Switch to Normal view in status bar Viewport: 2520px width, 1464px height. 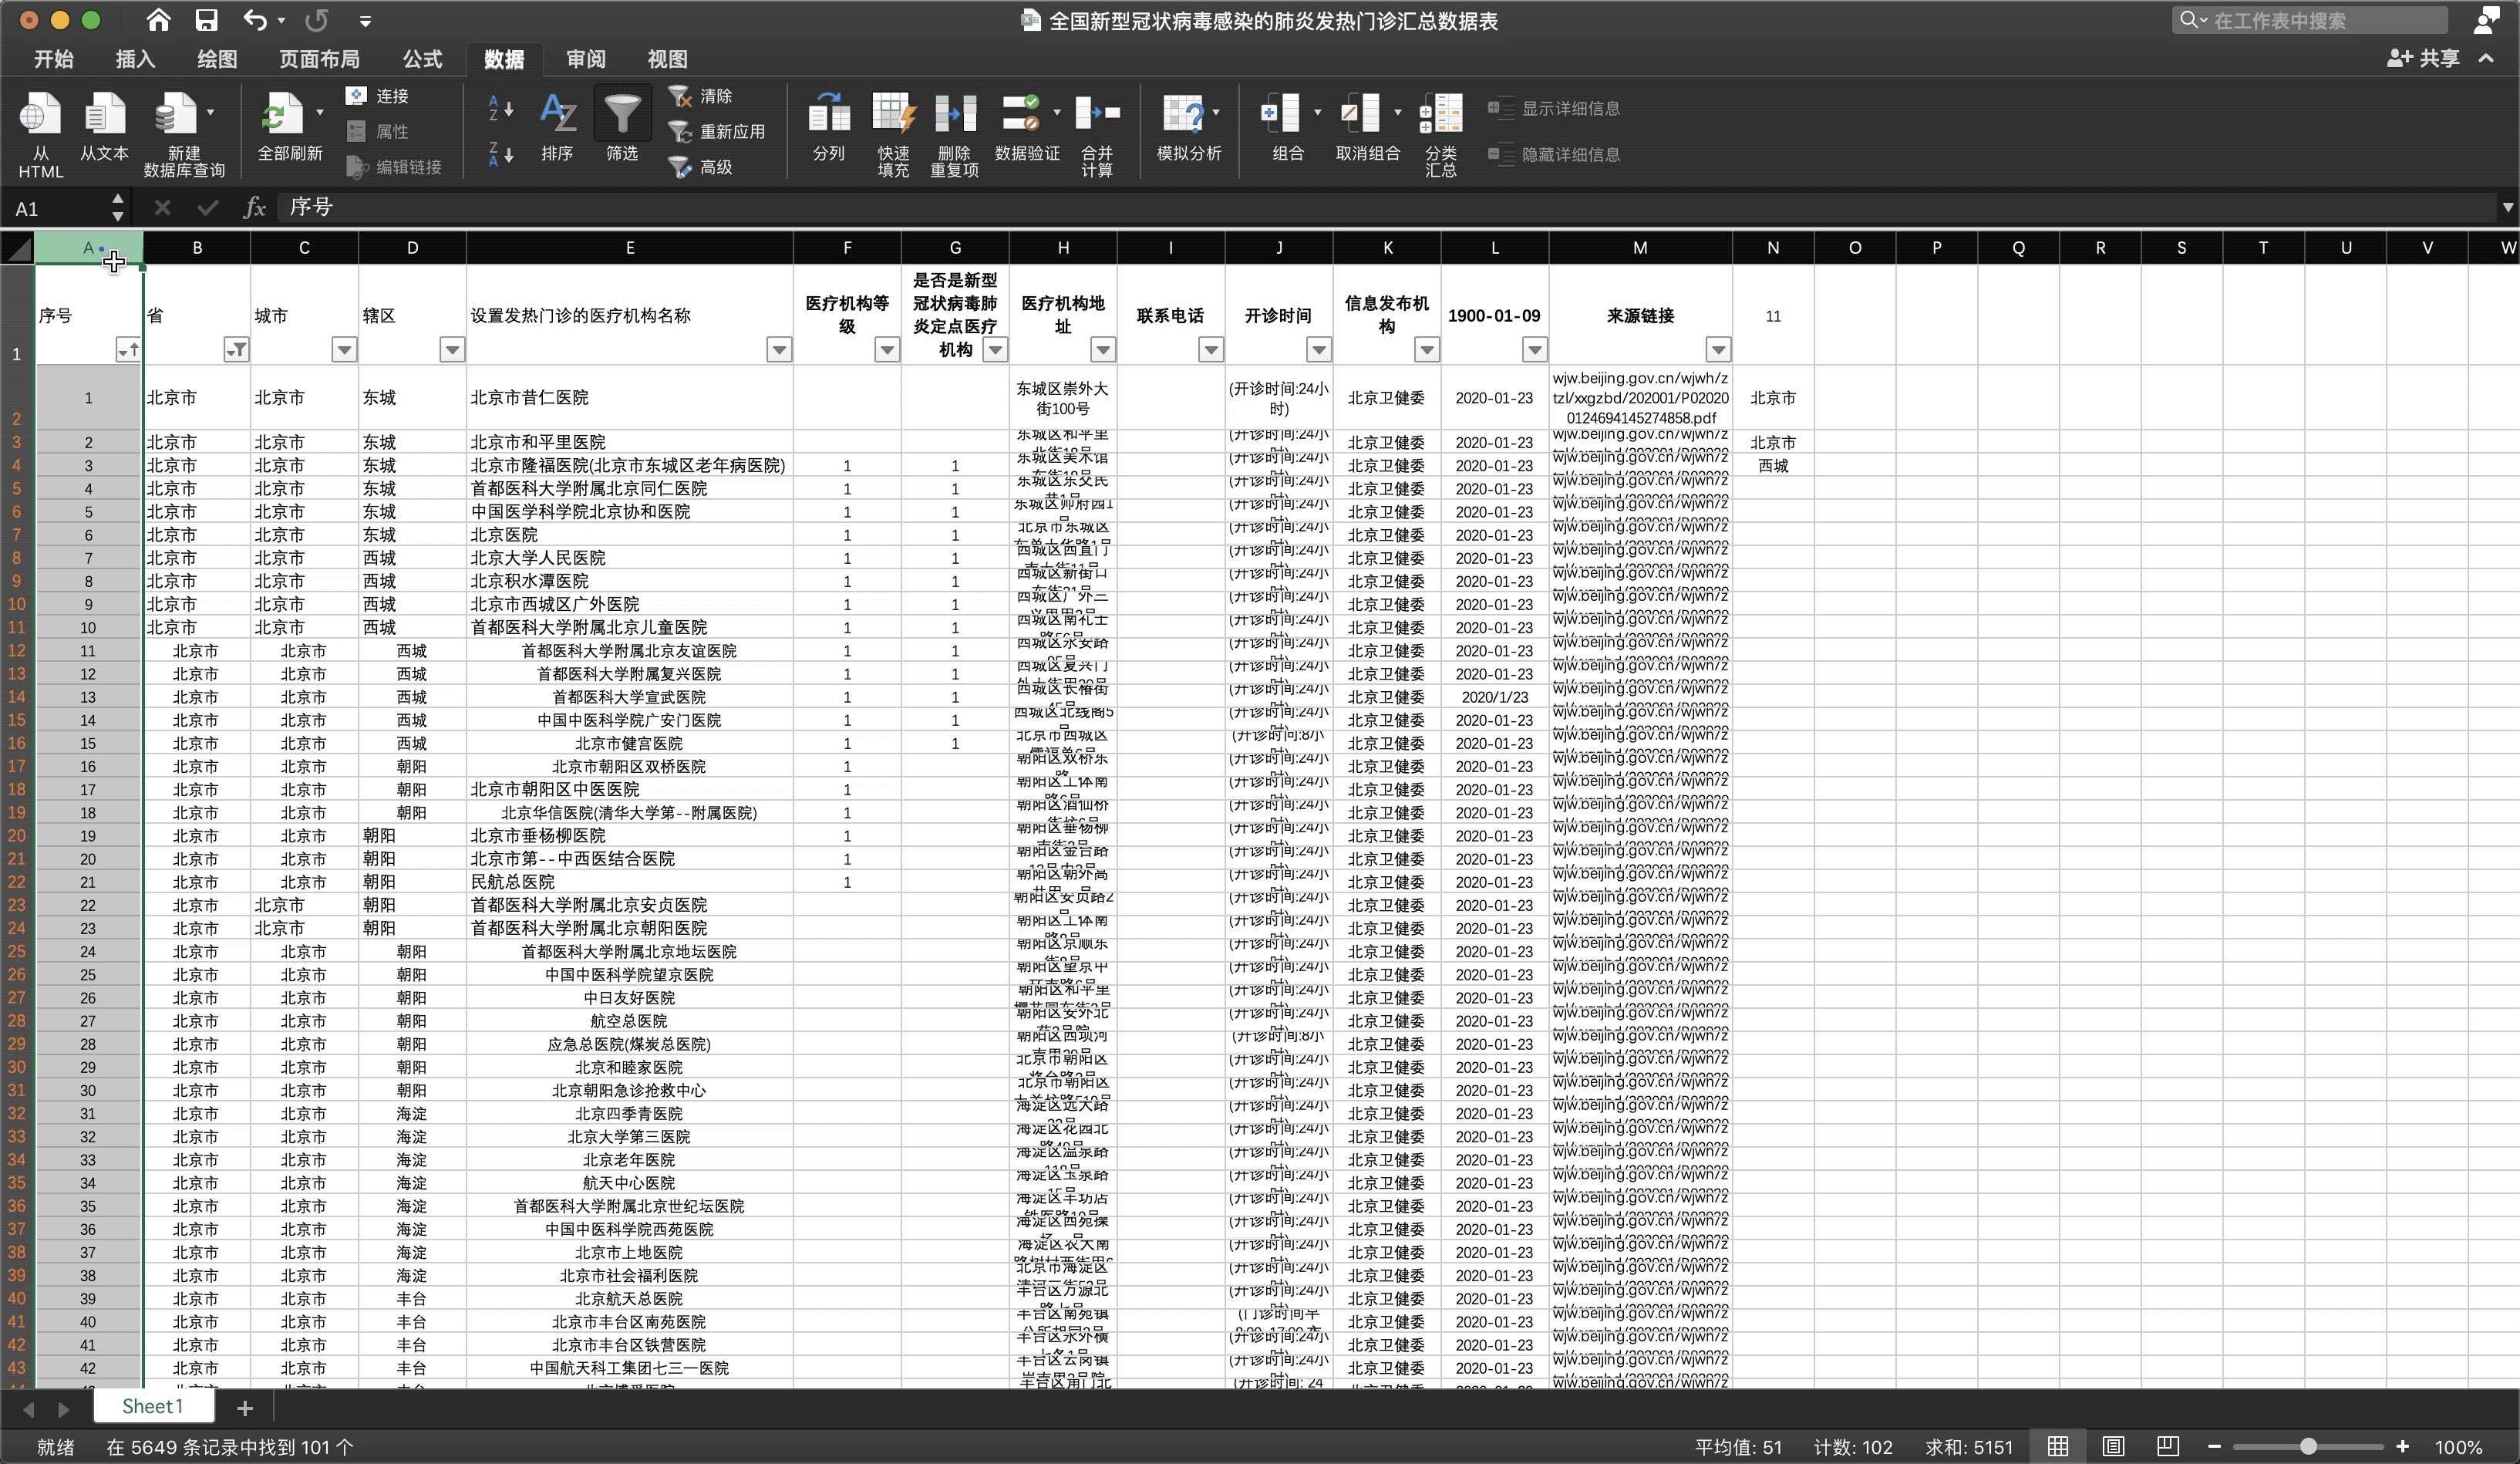(2058, 1446)
